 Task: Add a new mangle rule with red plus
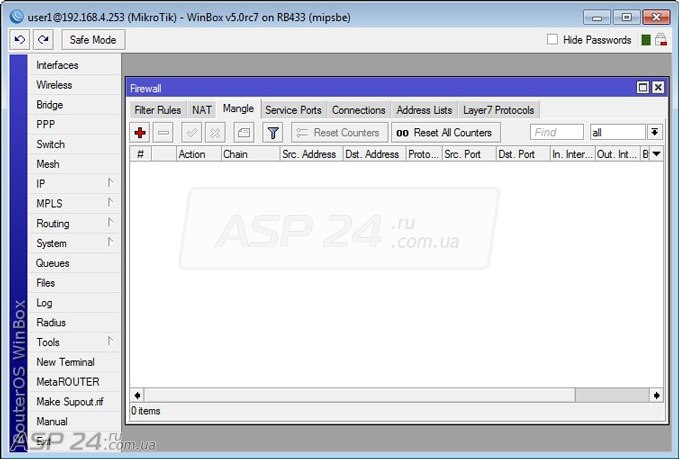pyautogui.click(x=140, y=133)
